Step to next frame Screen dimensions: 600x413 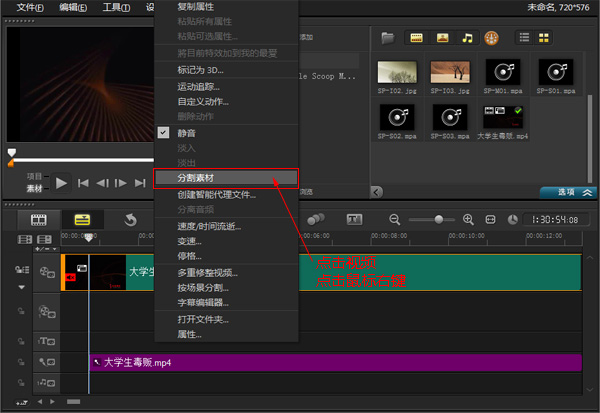[x=121, y=183]
